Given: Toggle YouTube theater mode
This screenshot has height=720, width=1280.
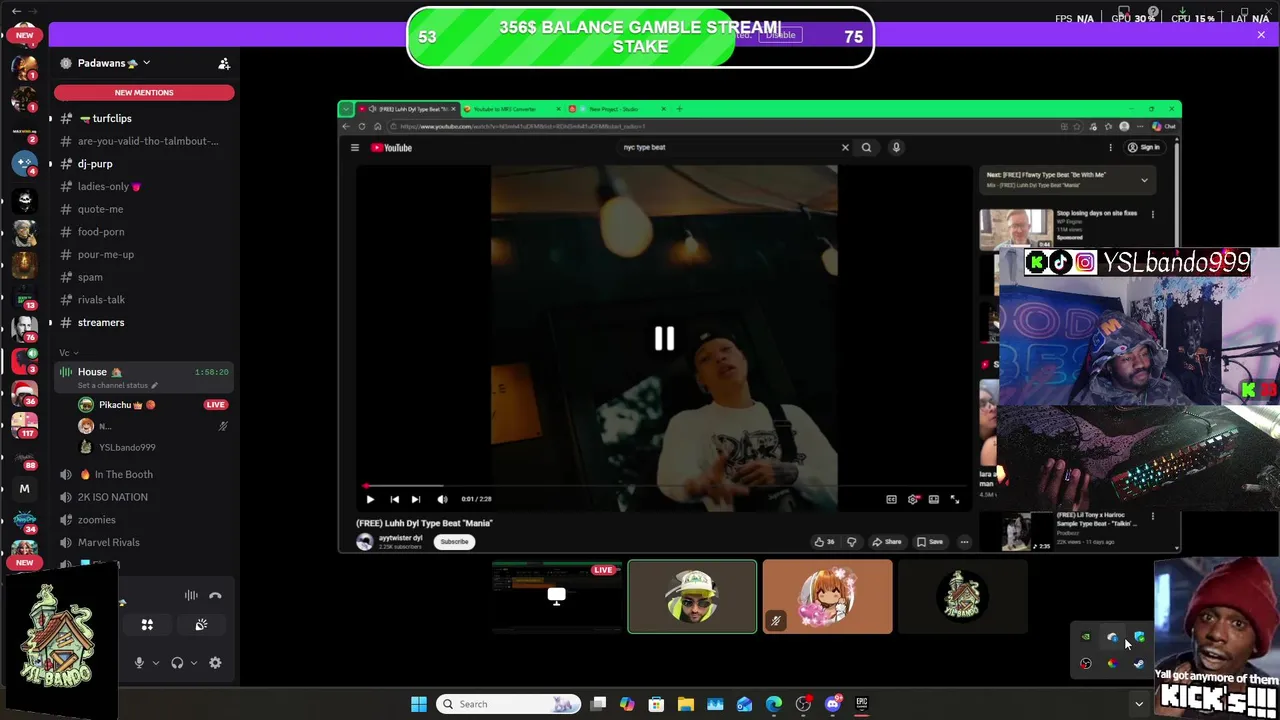Looking at the screenshot, I should [x=934, y=499].
